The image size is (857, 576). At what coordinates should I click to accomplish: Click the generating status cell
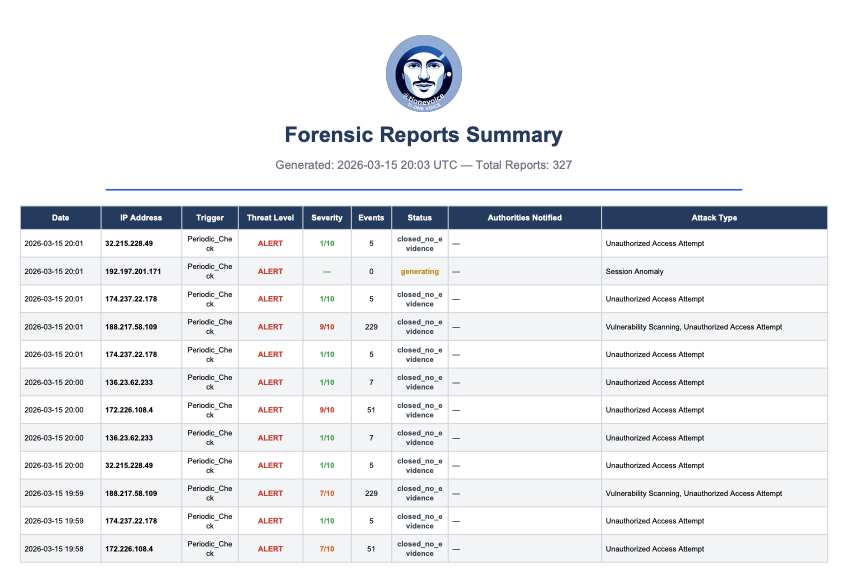coord(420,271)
